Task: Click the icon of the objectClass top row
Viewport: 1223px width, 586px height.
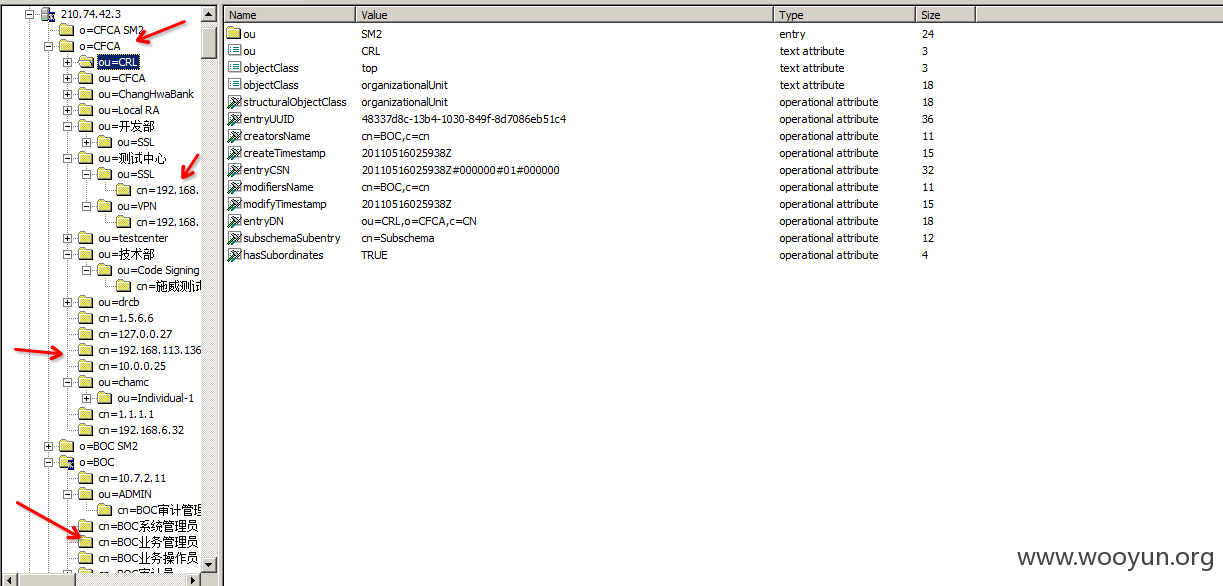Action: coord(234,68)
